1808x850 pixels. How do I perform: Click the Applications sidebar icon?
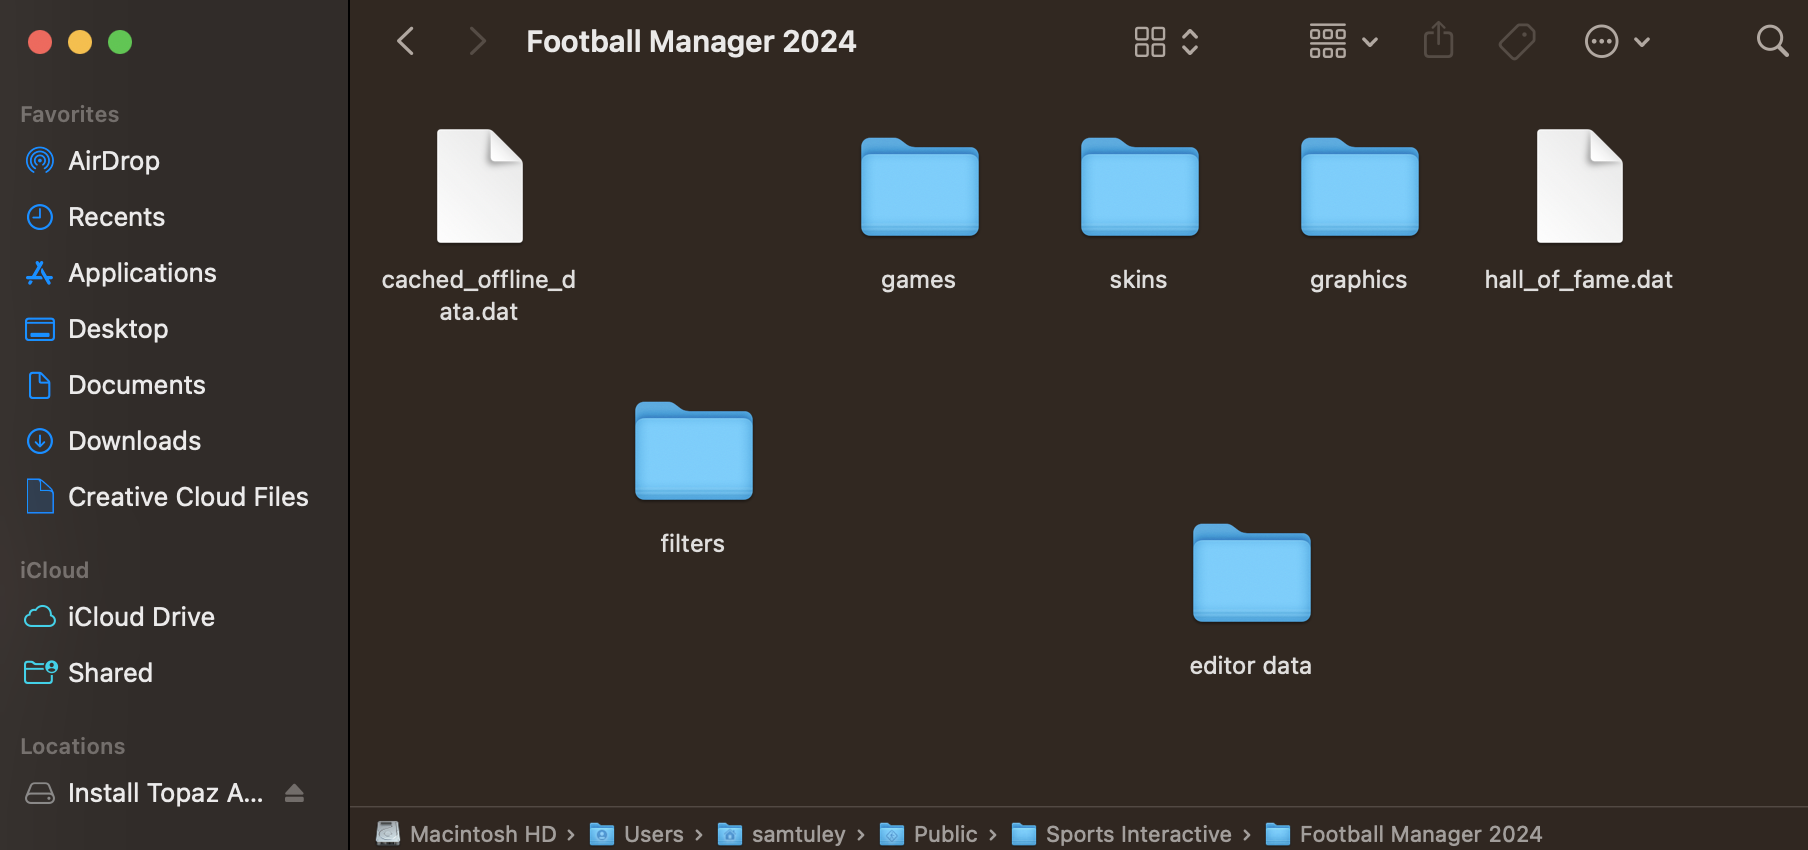pyautogui.click(x=40, y=273)
